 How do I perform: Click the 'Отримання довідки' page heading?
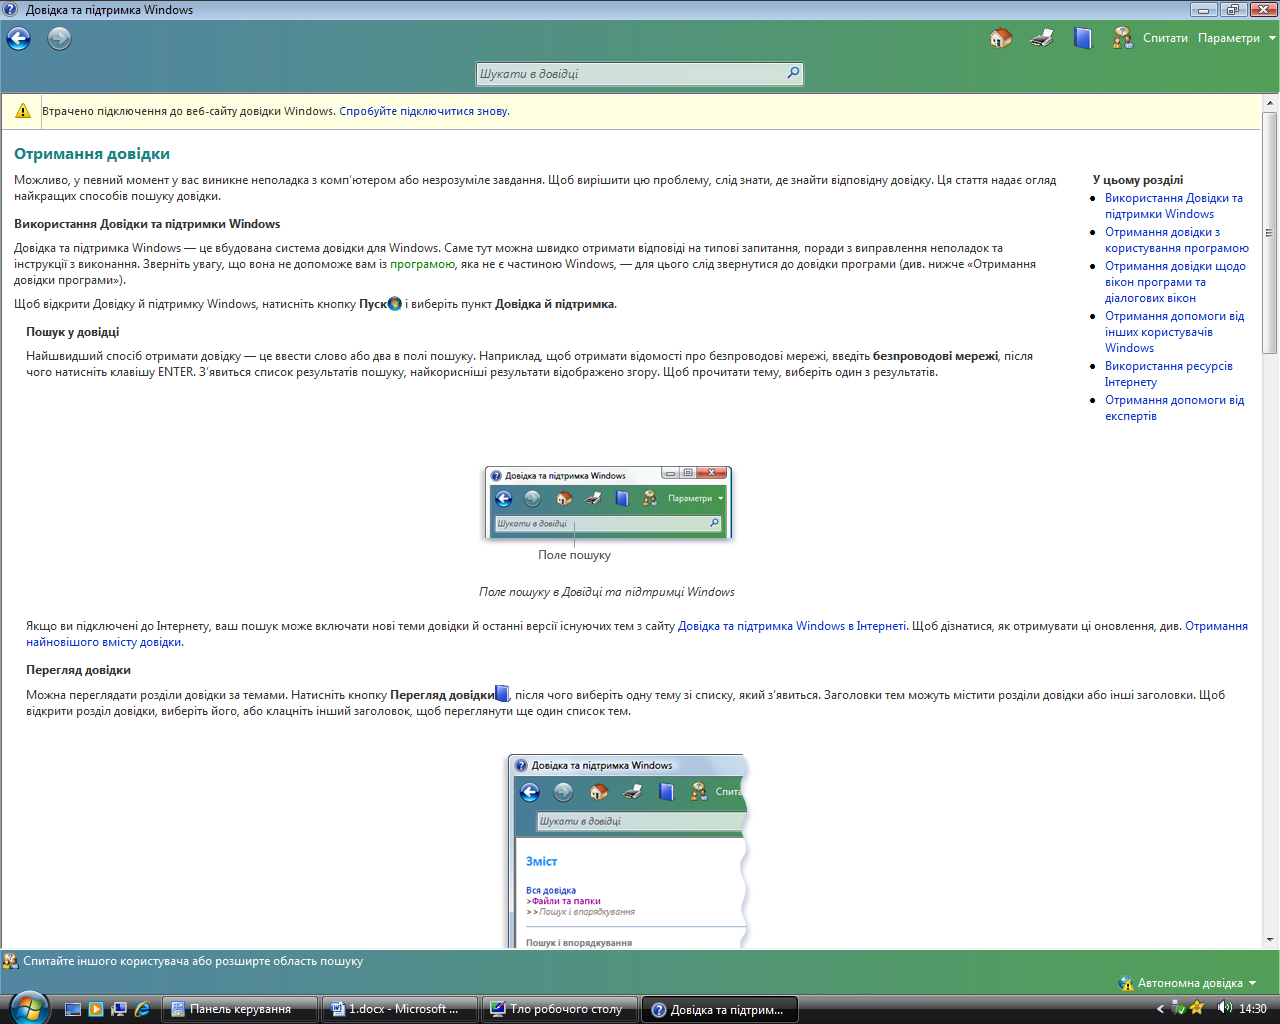92,154
